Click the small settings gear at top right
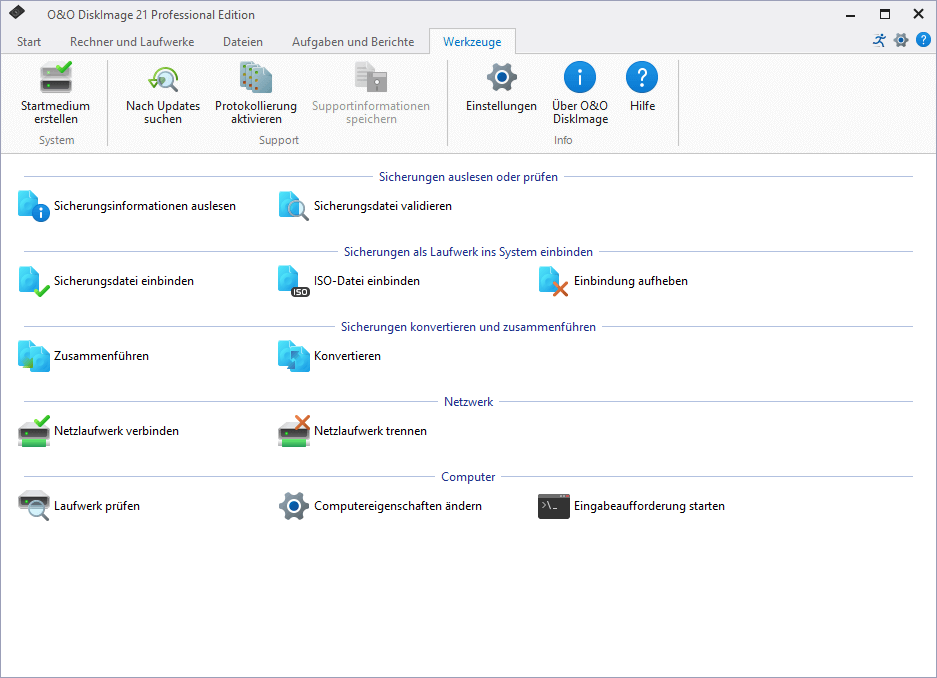The height and width of the screenshot is (678, 937). point(901,40)
